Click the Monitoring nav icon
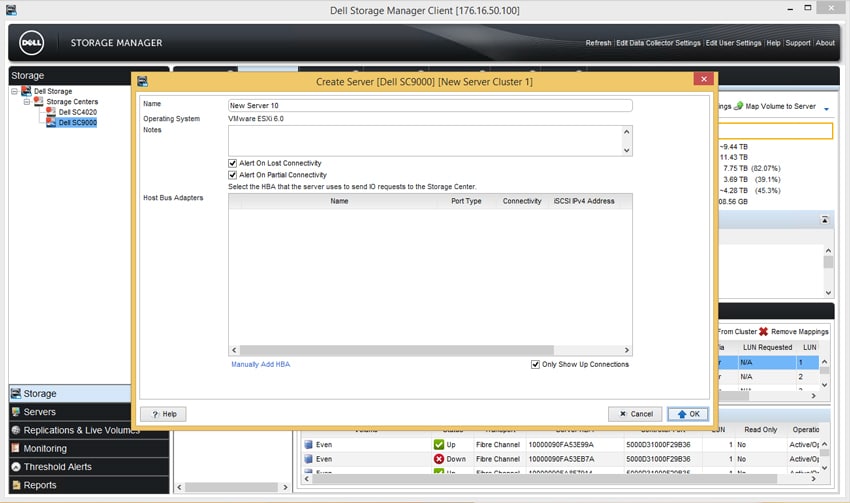 pyautogui.click(x=16, y=448)
